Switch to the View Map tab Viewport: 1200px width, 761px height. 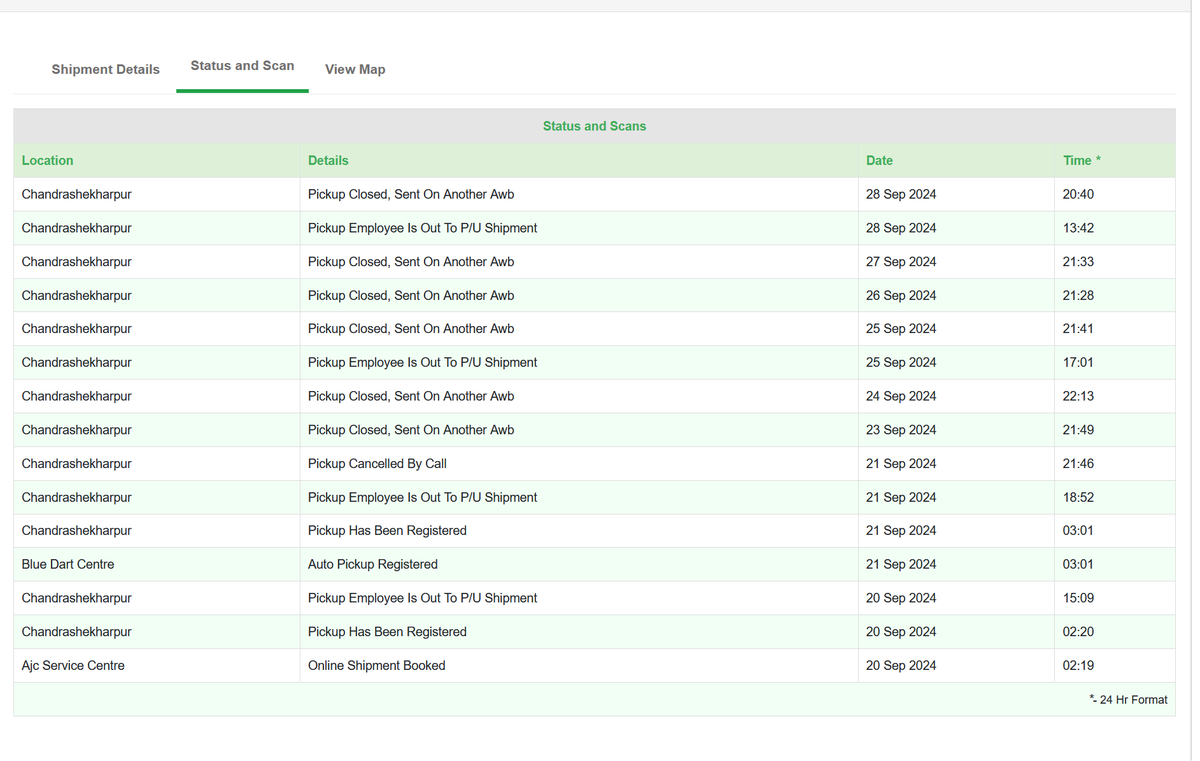[x=355, y=69]
